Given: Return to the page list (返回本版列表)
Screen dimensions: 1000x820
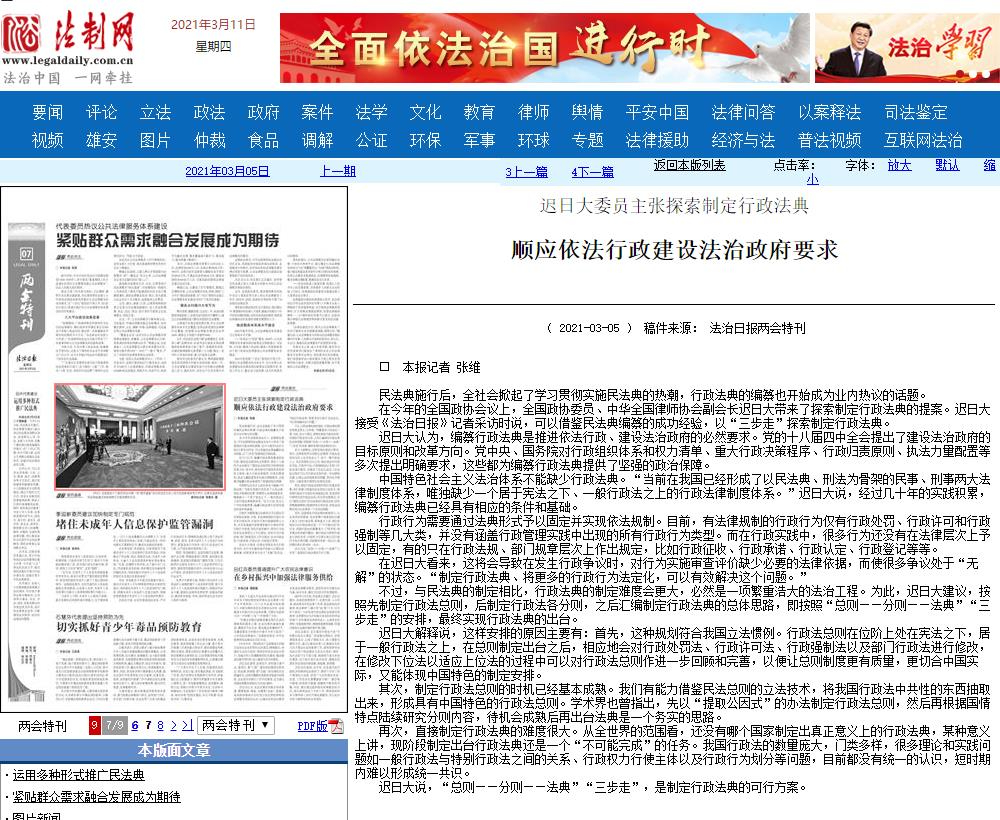Looking at the screenshot, I should point(689,165).
